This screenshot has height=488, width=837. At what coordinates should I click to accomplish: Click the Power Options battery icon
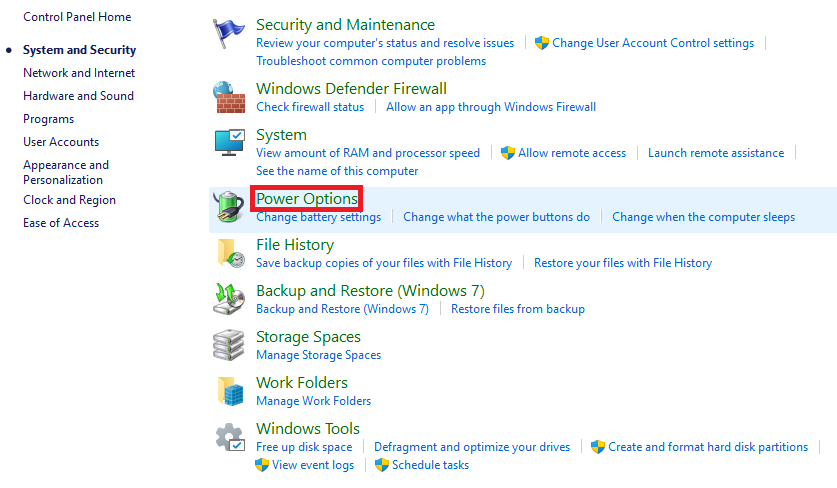tap(229, 207)
